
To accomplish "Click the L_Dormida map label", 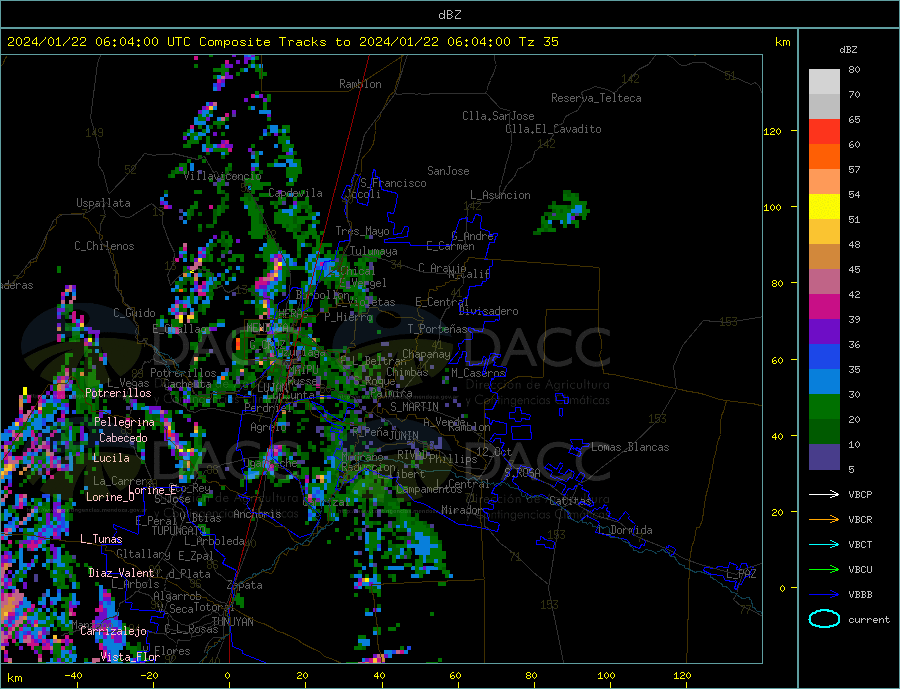I will 626,530.
